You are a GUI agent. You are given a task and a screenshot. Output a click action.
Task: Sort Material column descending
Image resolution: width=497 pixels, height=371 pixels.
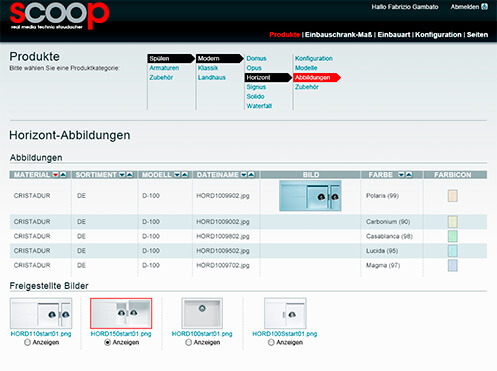pyautogui.click(x=55, y=175)
